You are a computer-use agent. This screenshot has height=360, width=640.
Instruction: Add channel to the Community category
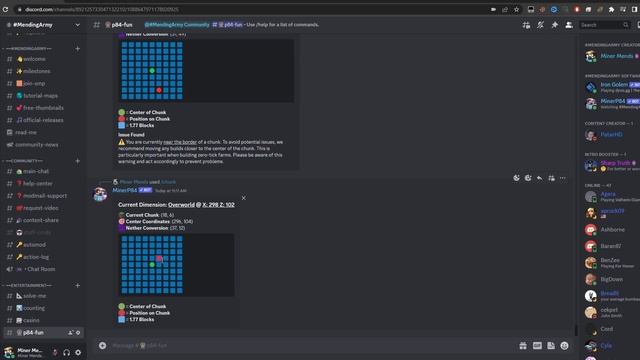tap(78, 161)
